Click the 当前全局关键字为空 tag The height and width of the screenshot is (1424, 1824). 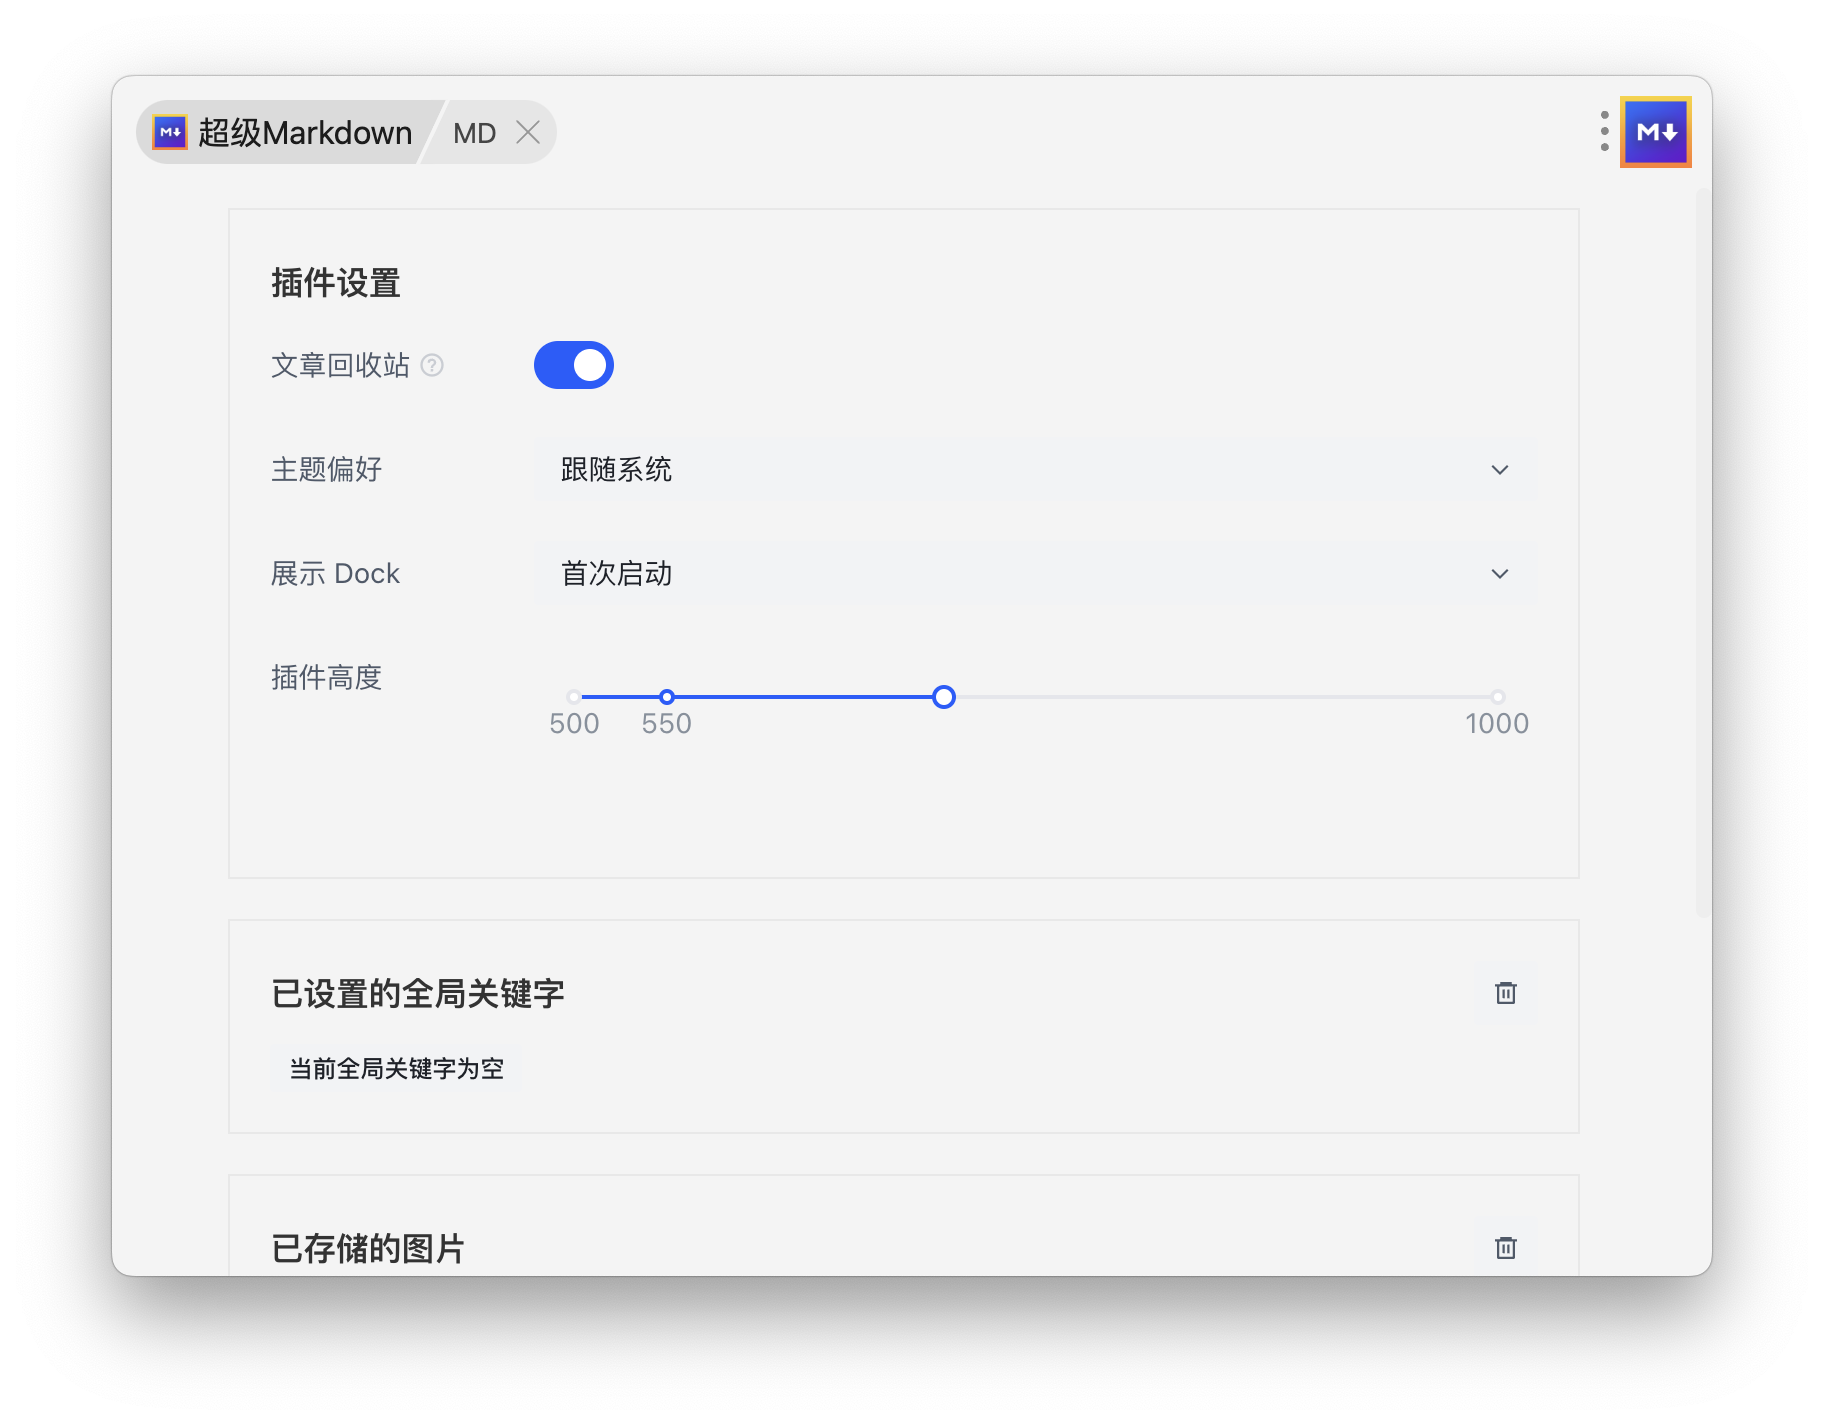(396, 1069)
